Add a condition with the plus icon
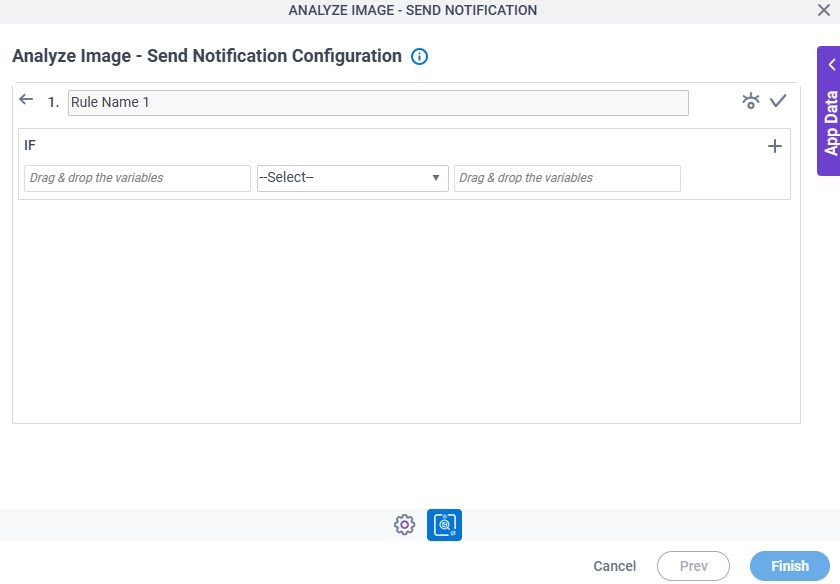This screenshot has width=840, height=584. [775, 146]
